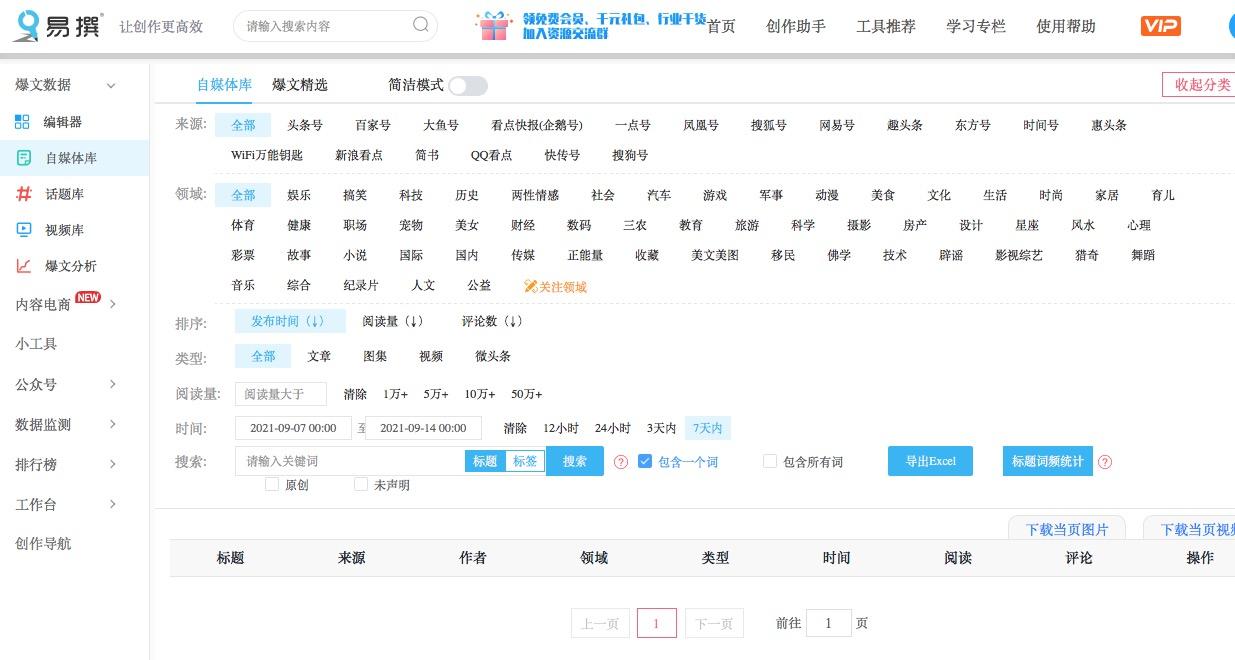Click the 导出Excel button
This screenshot has width=1235, height=660.
tap(930, 461)
